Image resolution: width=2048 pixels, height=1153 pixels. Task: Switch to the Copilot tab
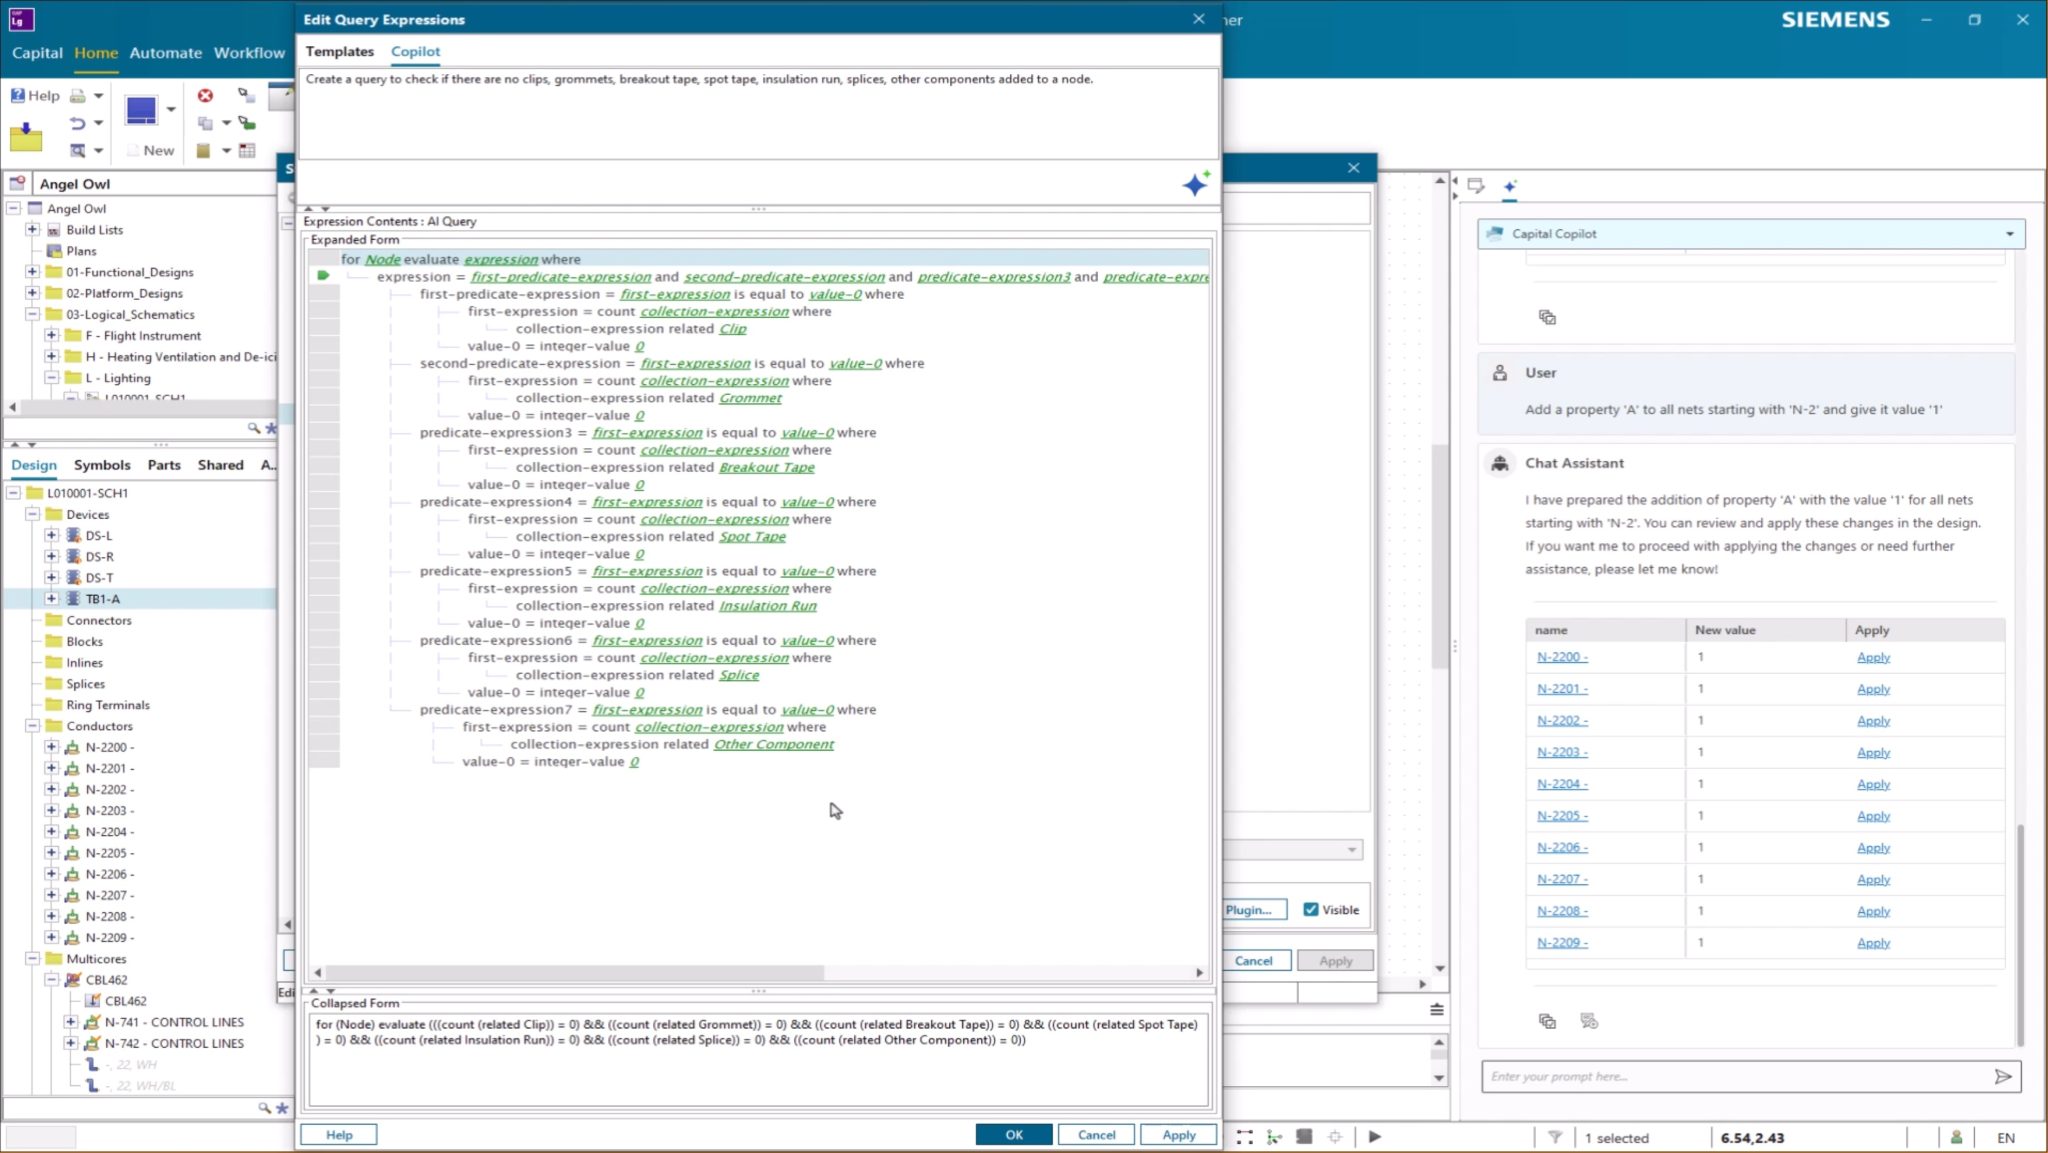click(415, 51)
